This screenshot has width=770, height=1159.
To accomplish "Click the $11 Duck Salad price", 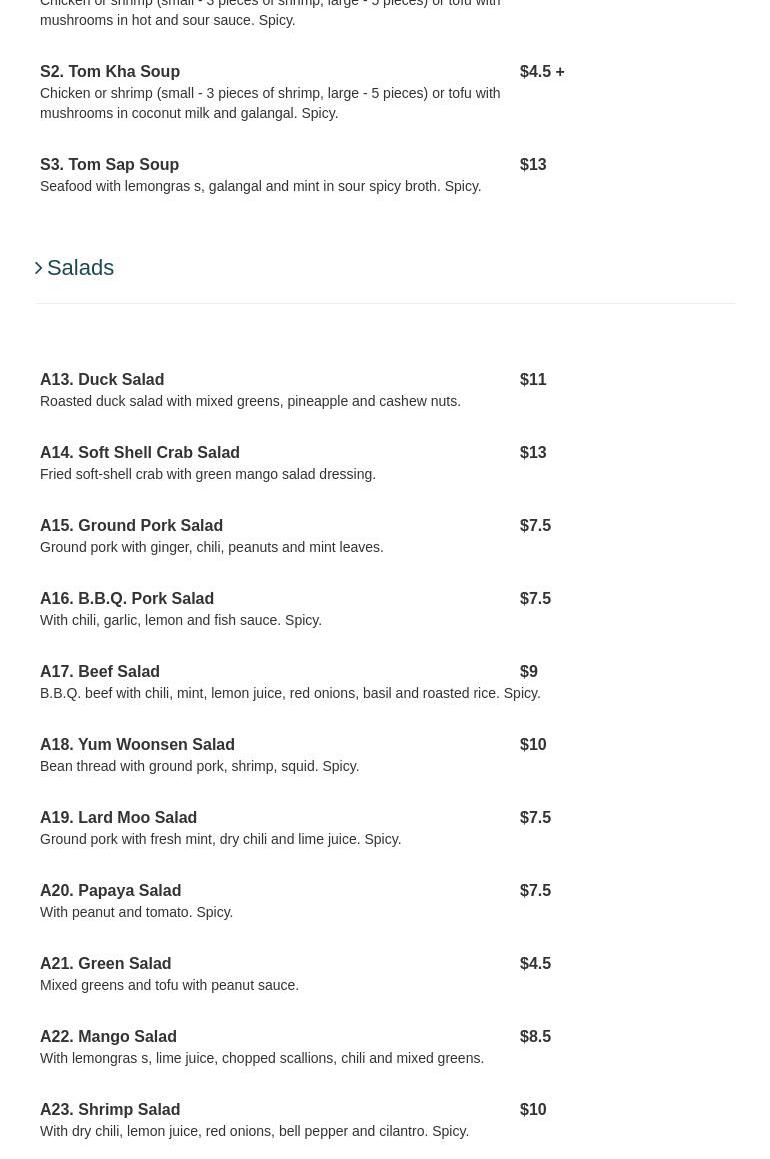I will coord(533,380).
